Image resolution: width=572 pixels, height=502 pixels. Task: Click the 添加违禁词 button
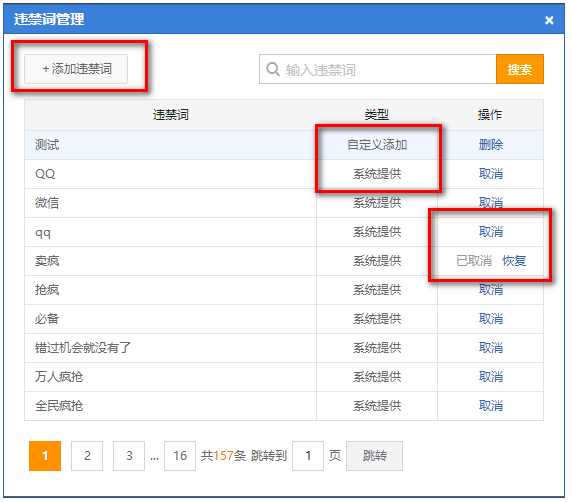(76, 69)
